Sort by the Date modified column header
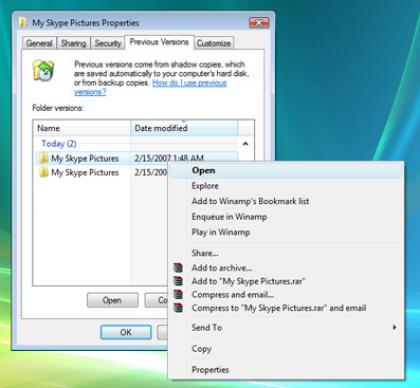This screenshot has height=388, width=420. 184,128
